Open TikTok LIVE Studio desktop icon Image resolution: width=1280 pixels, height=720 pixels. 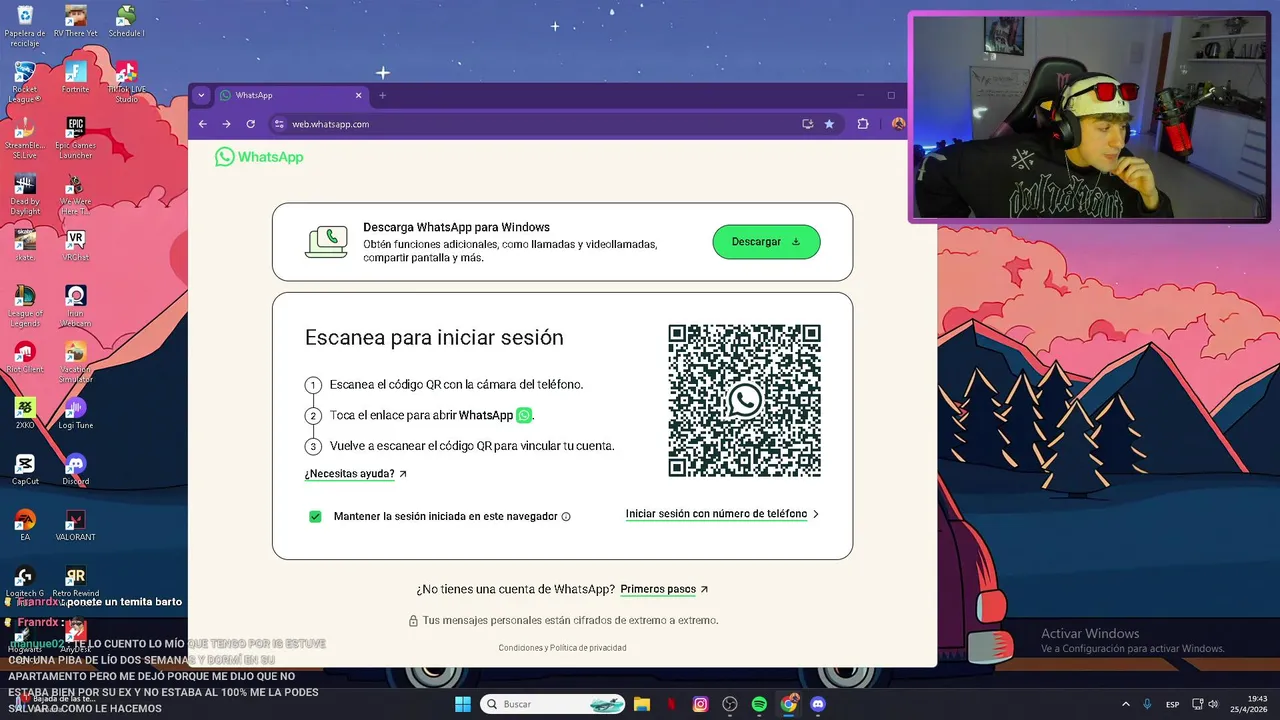click(126, 82)
